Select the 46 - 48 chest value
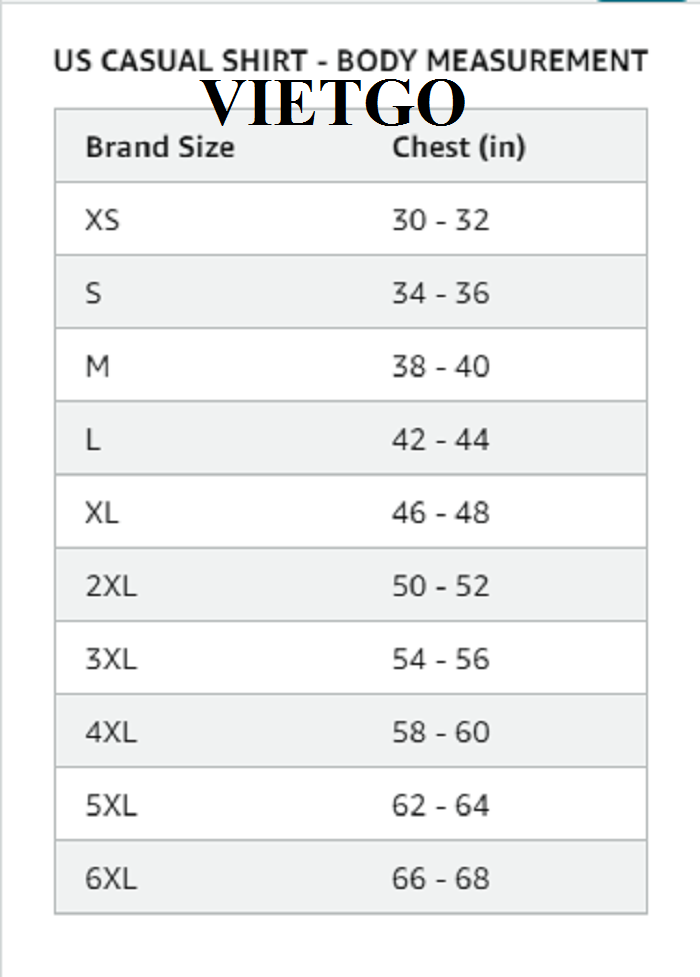 pos(440,512)
